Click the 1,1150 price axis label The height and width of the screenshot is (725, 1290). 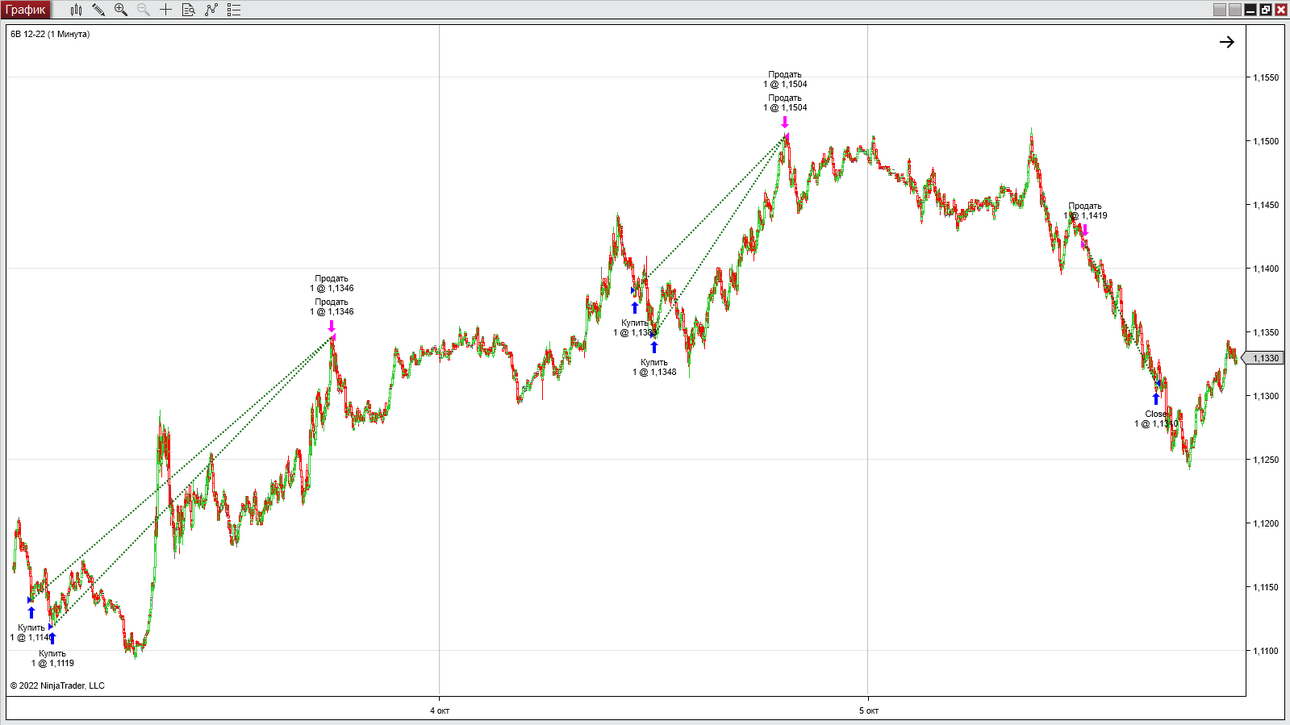coord(1266,587)
